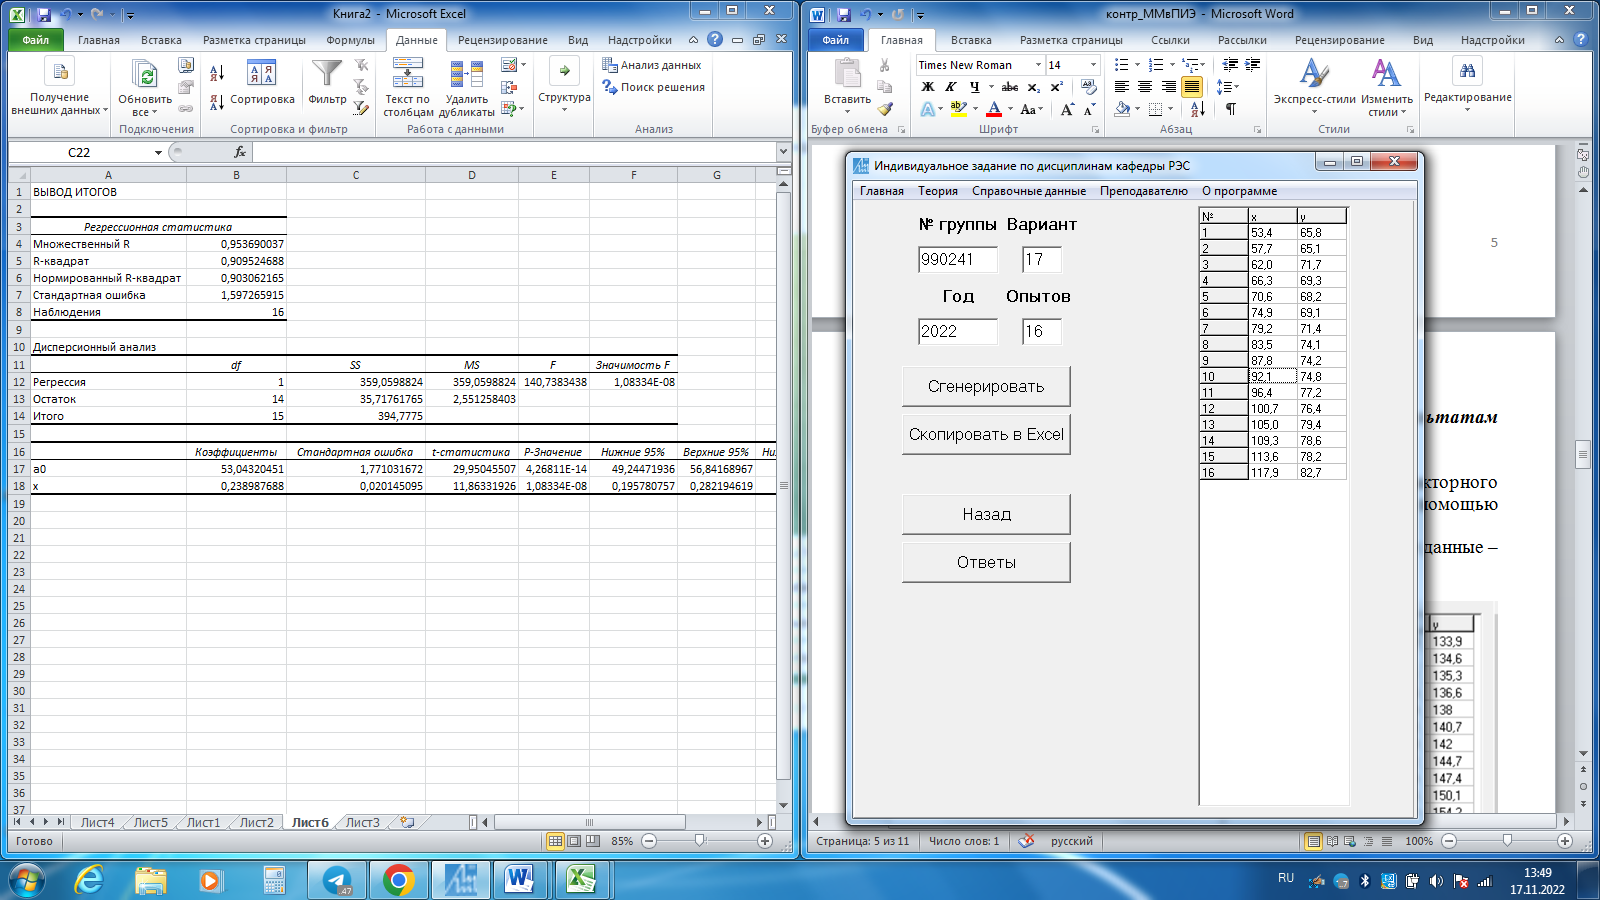Sort descending Я to A in Excel
Screen dimensions: 1600x900
[x=217, y=102]
